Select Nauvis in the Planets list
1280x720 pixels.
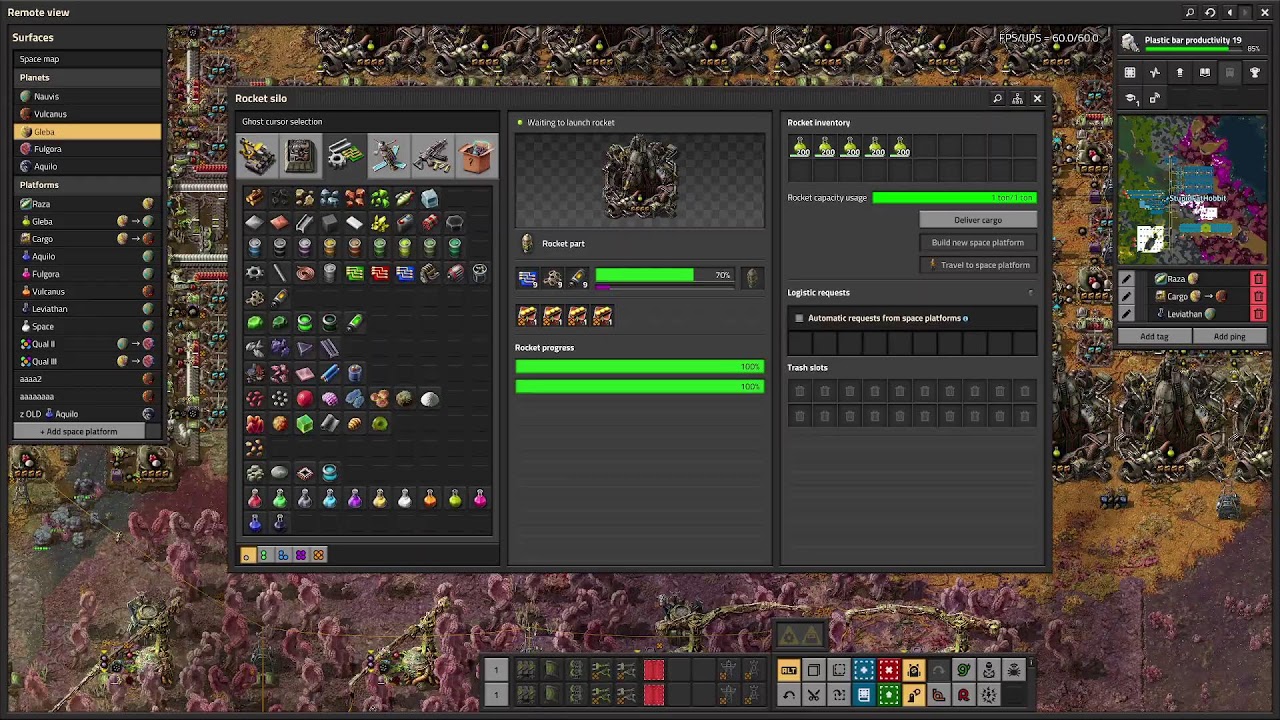point(87,96)
